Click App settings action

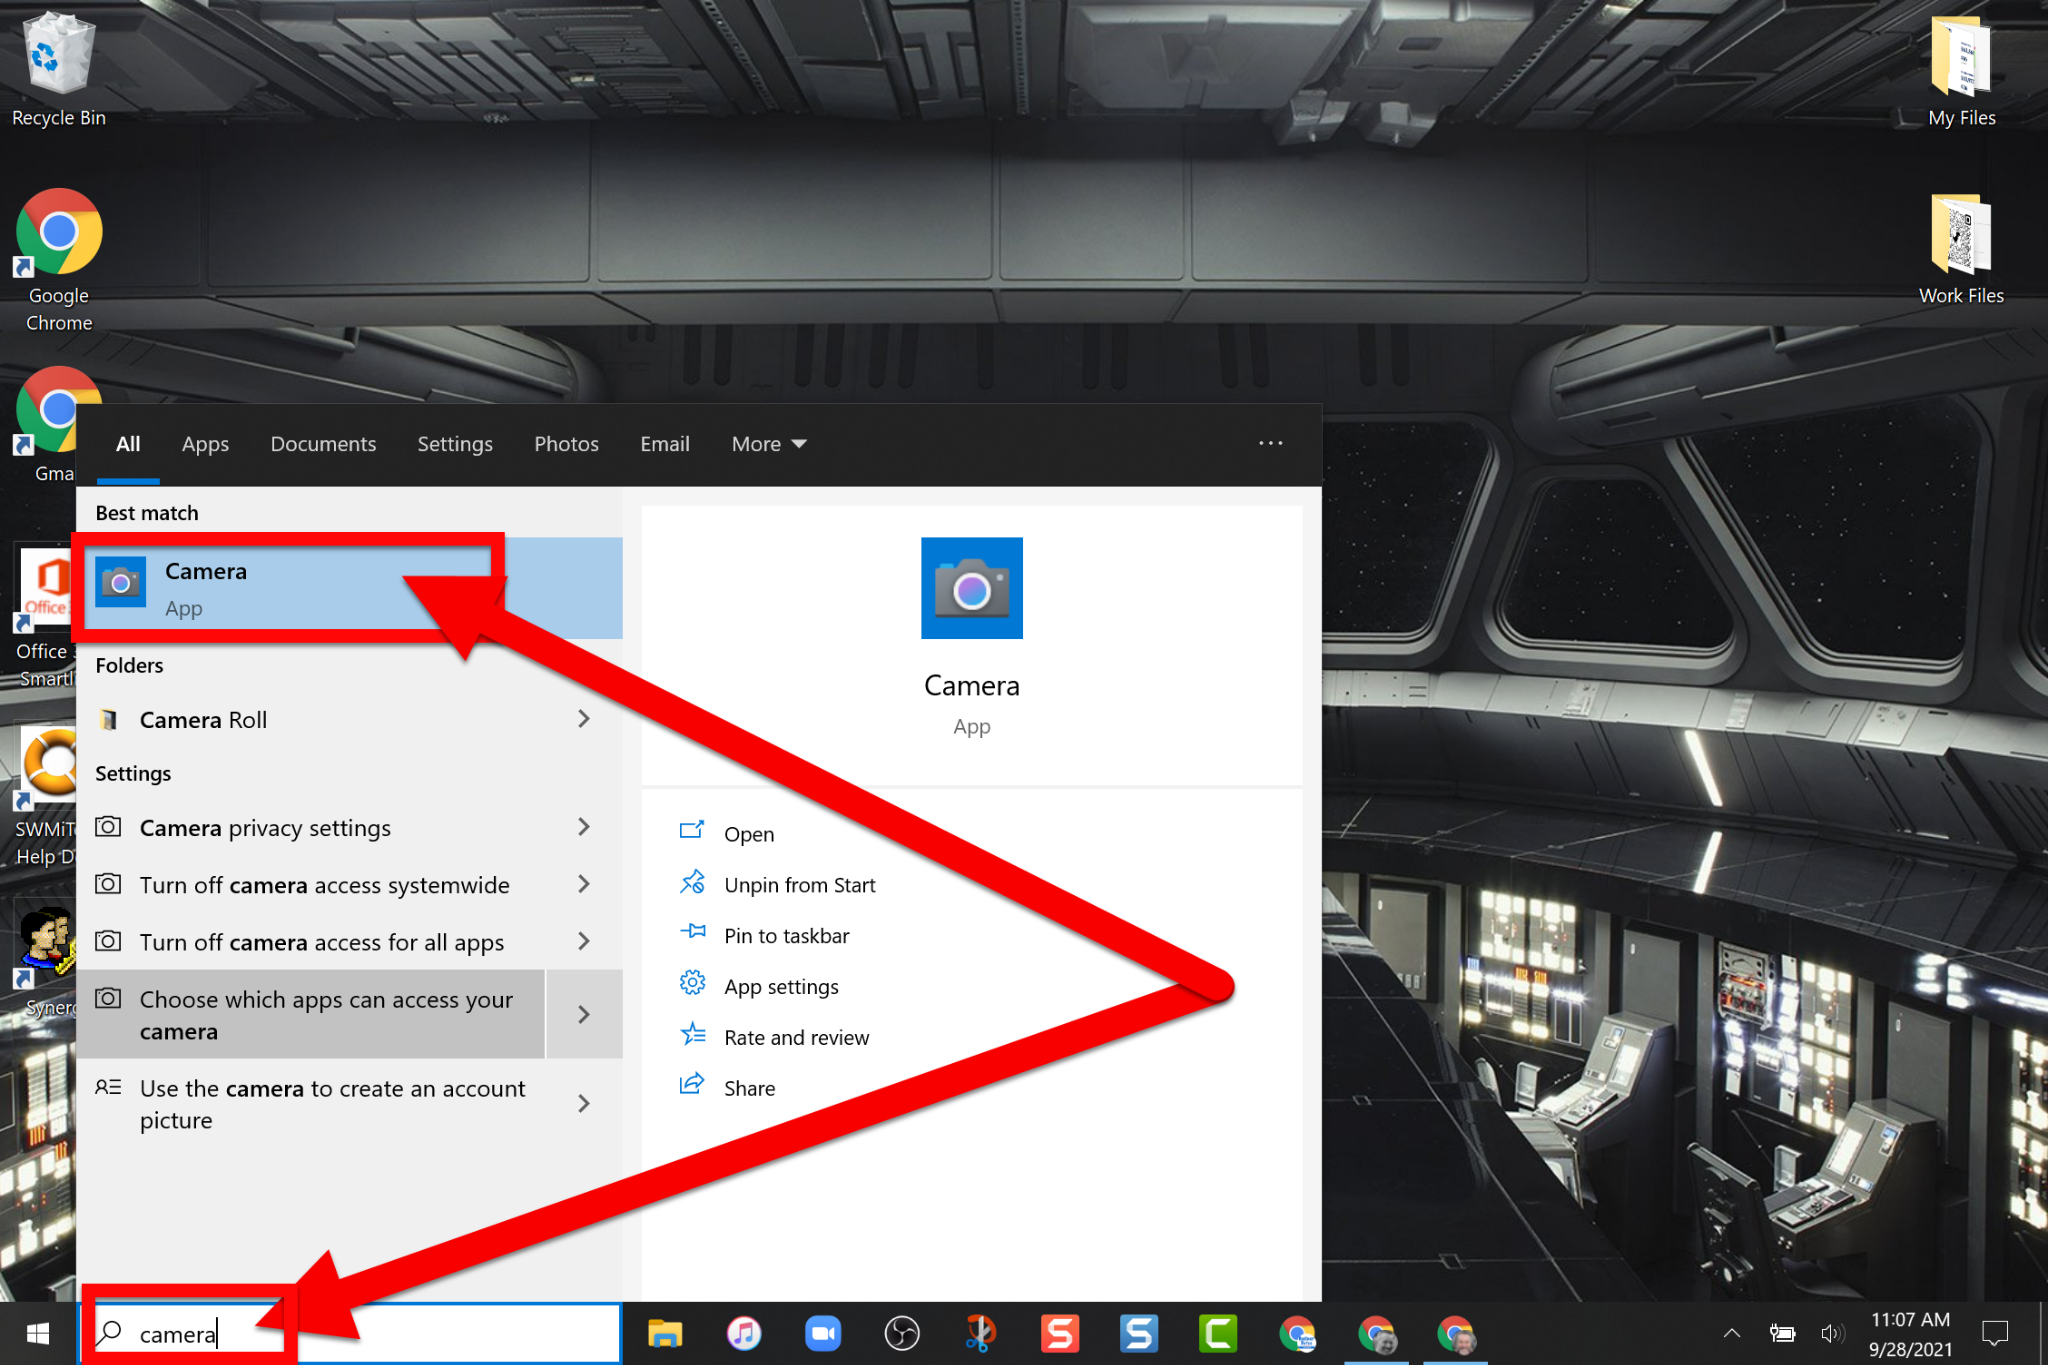pos(781,987)
